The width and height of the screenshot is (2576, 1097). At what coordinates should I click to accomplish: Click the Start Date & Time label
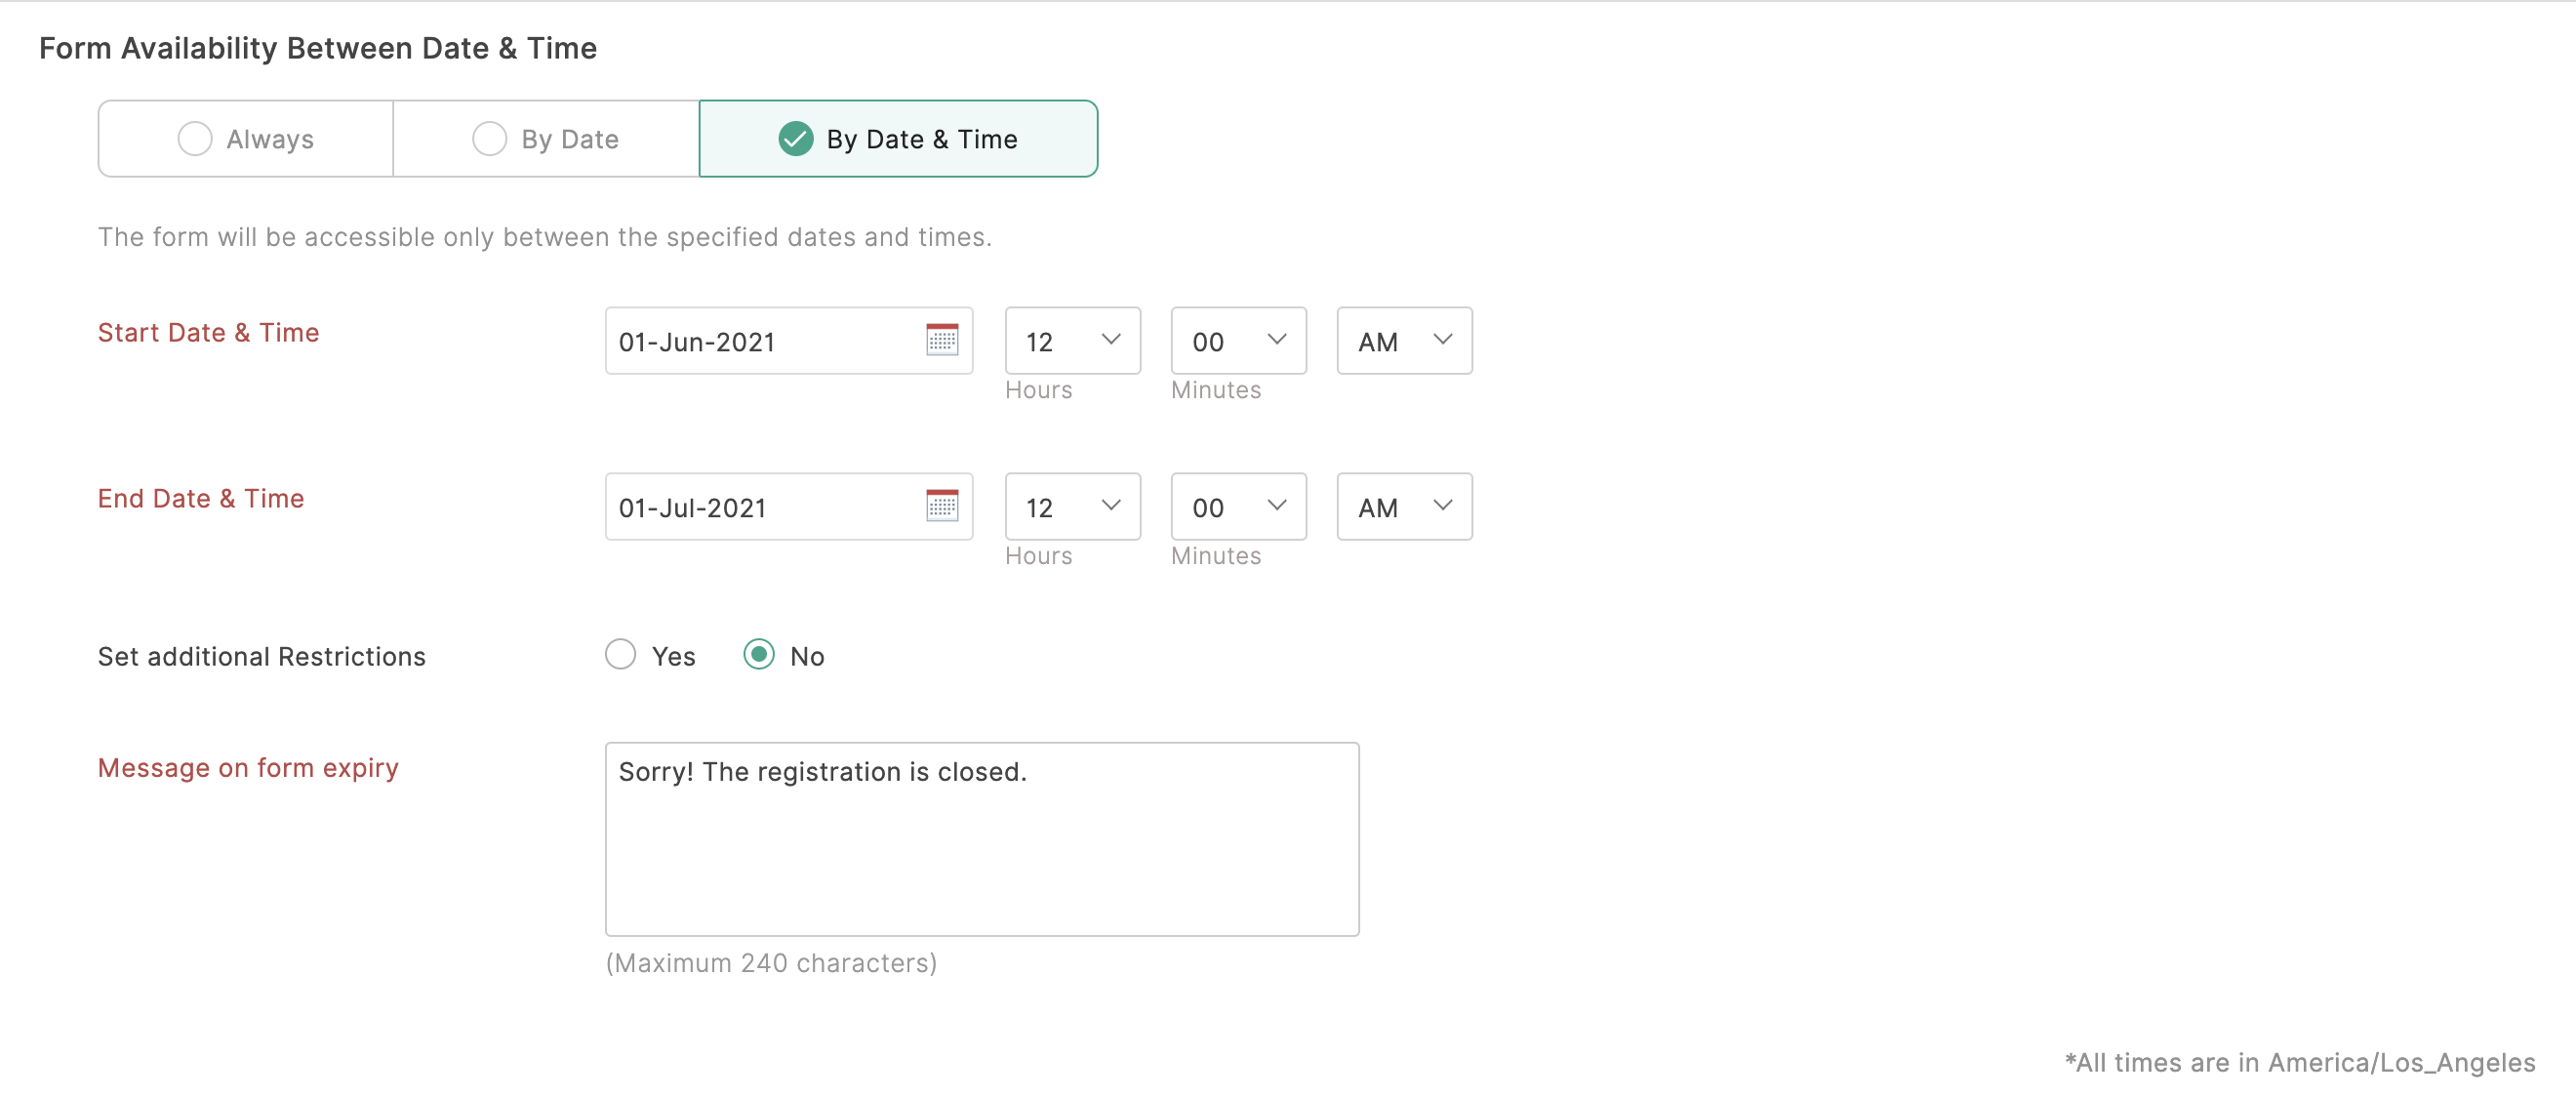(208, 332)
